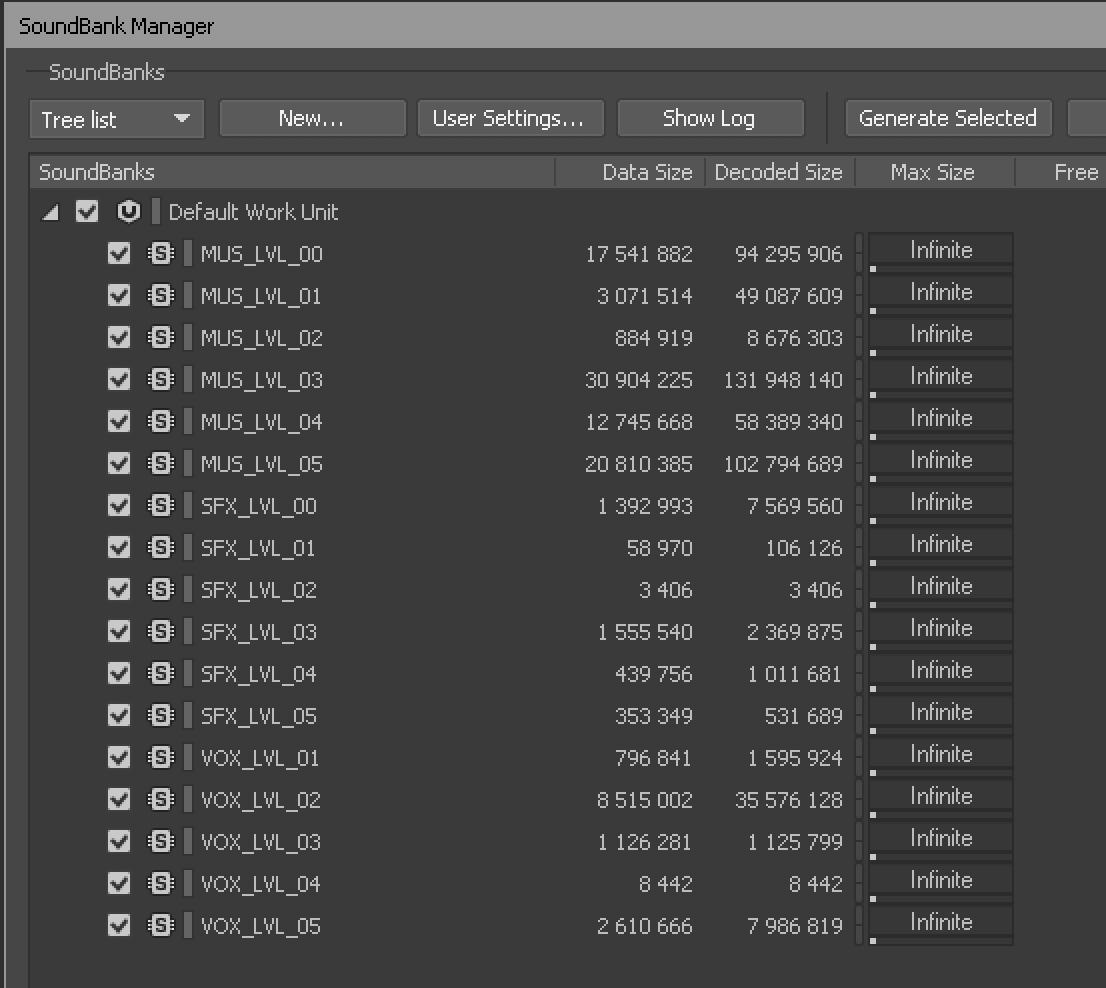The height and width of the screenshot is (988, 1106).
Task: Select the Default Work Unit label
Action: (x=253, y=212)
